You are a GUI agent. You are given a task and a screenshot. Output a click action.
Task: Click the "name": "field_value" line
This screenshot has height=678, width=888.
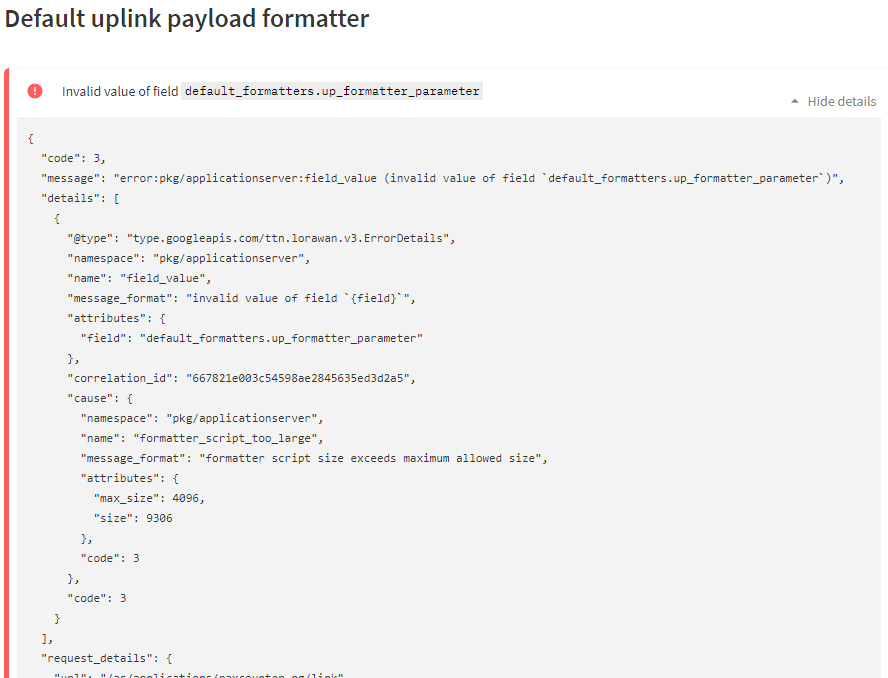[139, 279]
